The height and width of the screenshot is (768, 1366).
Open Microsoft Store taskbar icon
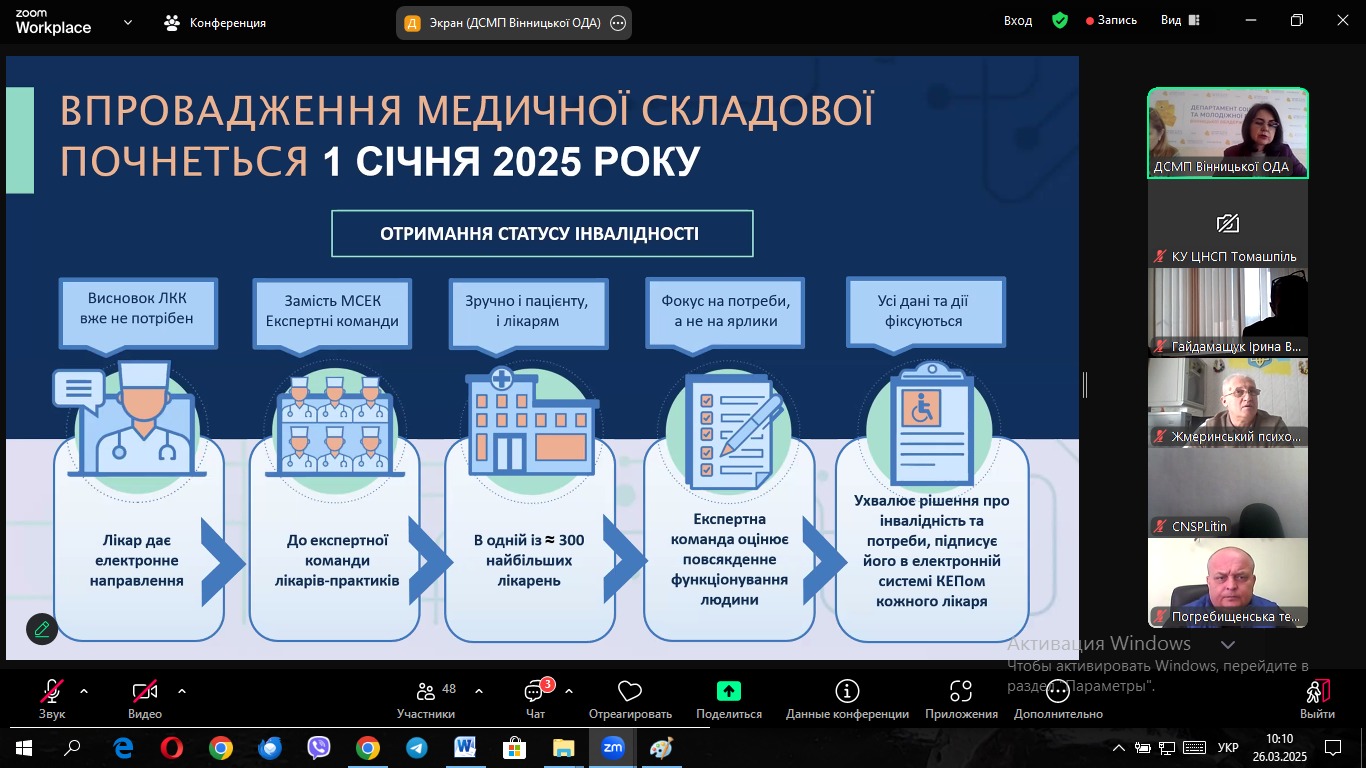(x=515, y=747)
